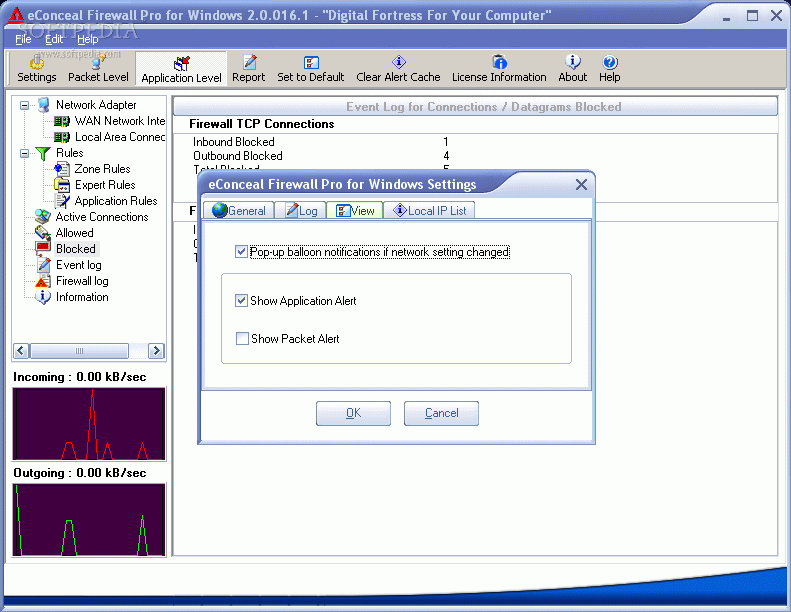Confirm settings with OK button

pyautogui.click(x=354, y=413)
